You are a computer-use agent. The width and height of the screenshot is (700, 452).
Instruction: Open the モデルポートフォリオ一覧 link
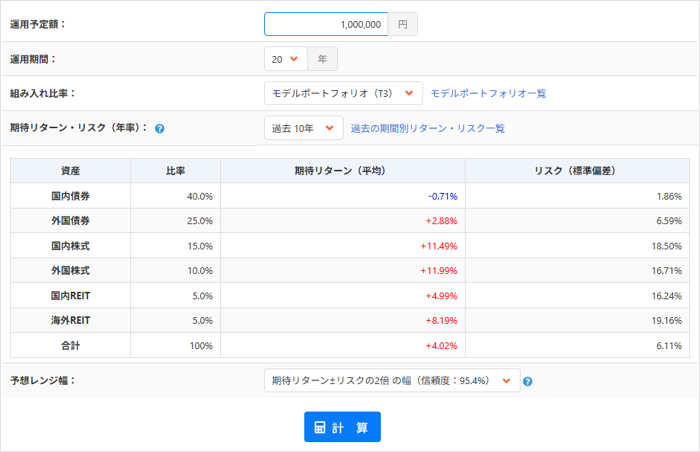click(488, 93)
